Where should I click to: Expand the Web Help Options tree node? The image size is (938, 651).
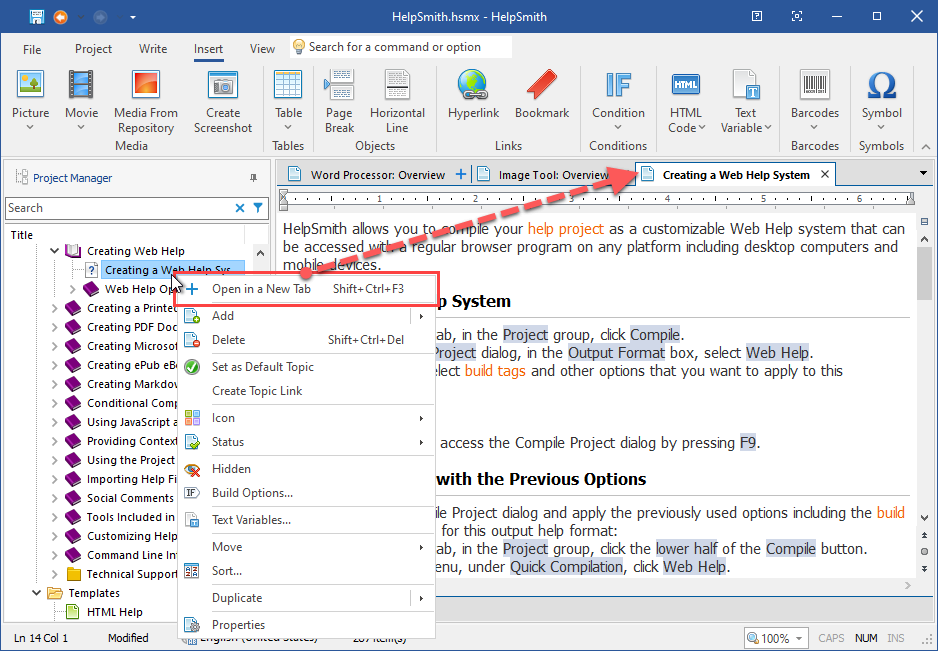click(72, 289)
